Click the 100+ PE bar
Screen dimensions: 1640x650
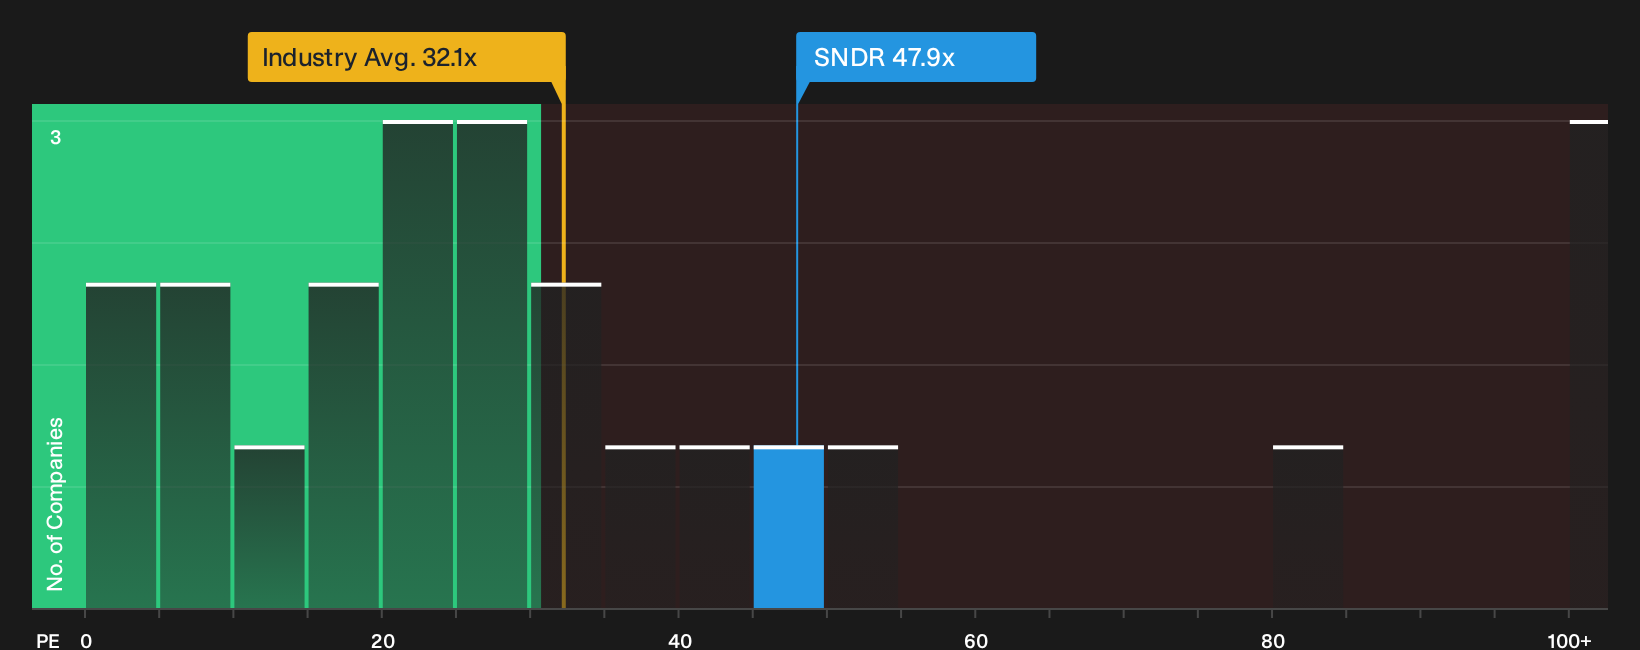click(x=1589, y=364)
